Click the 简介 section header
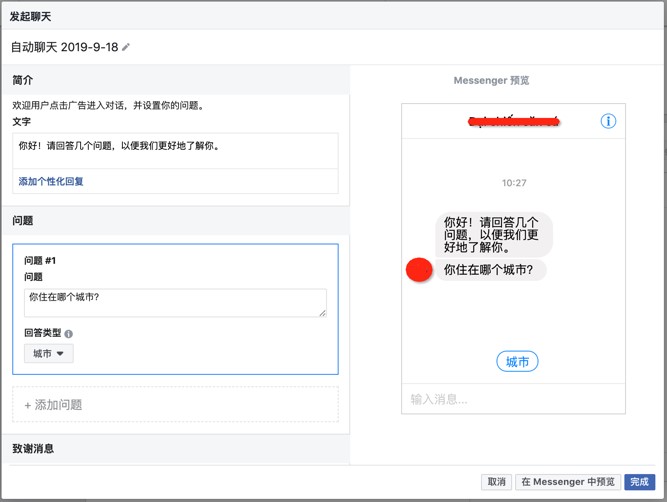Screen dimensions: 667x502 tap(175, 80)
